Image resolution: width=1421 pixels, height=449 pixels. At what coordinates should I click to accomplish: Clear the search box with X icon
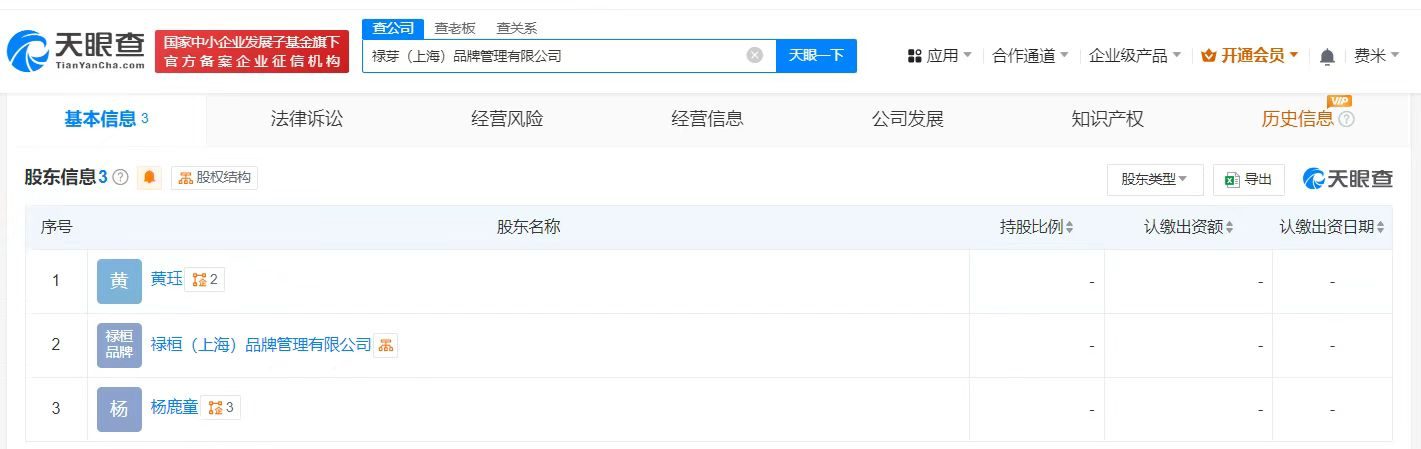[x=755, y=55]
